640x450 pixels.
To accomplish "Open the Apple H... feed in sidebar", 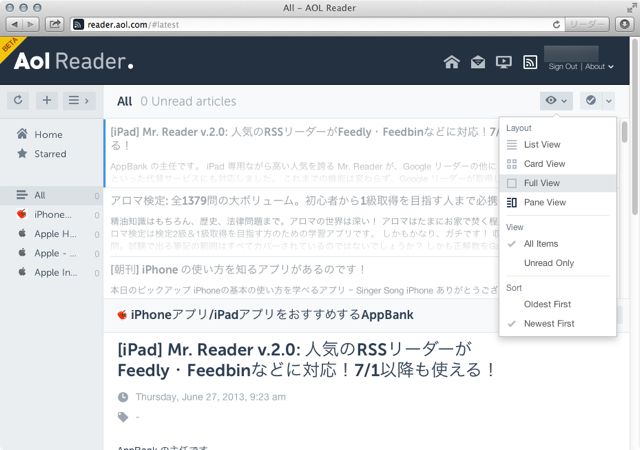I will tap(52, 234).
